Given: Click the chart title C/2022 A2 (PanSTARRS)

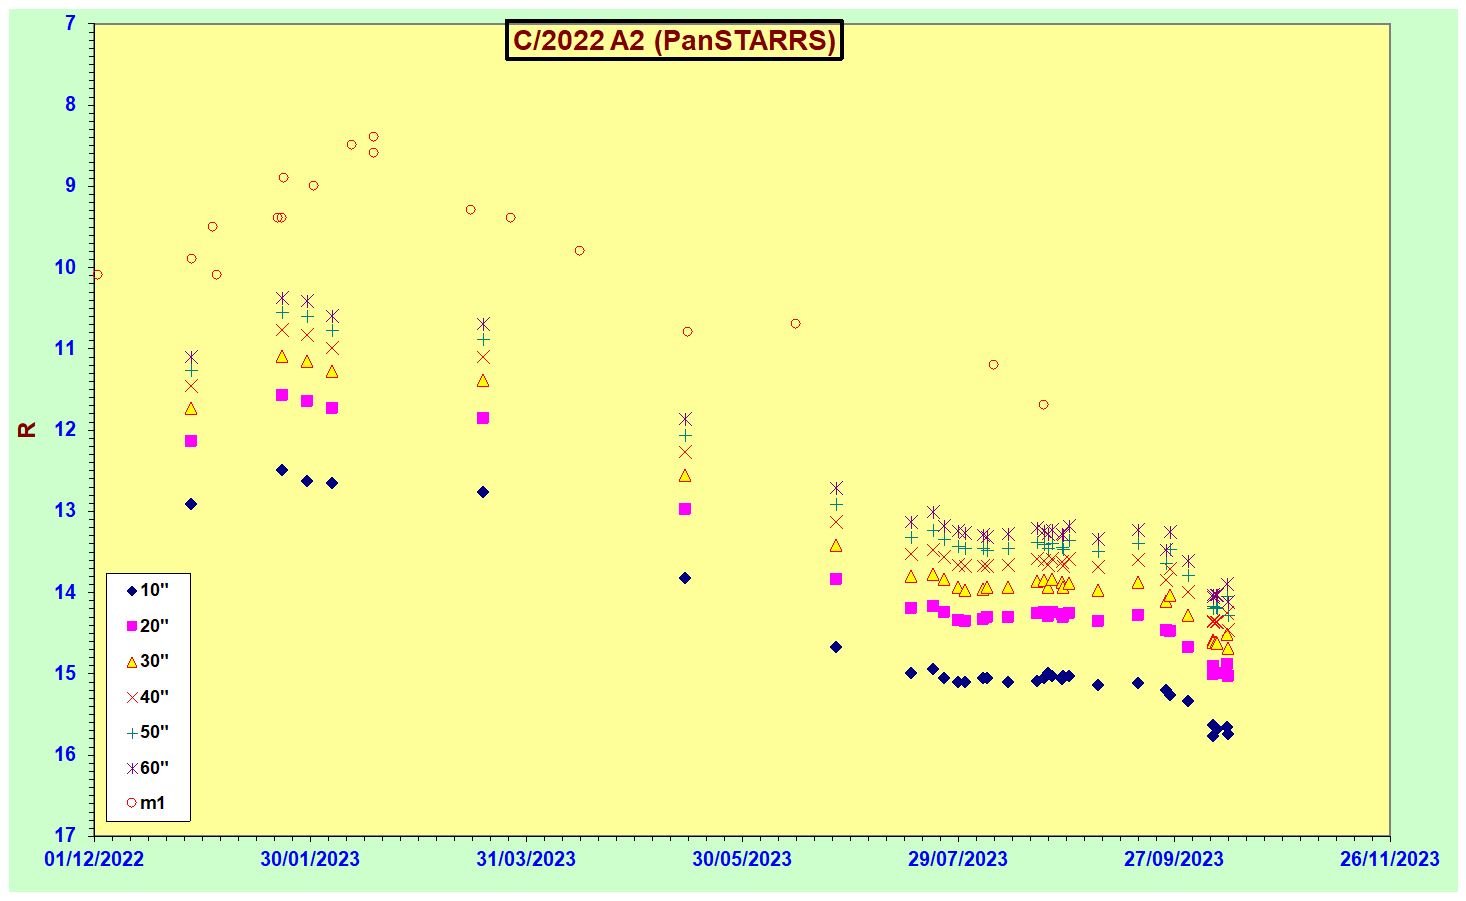Looking at the screenshot, I should (x=674, y=40).
